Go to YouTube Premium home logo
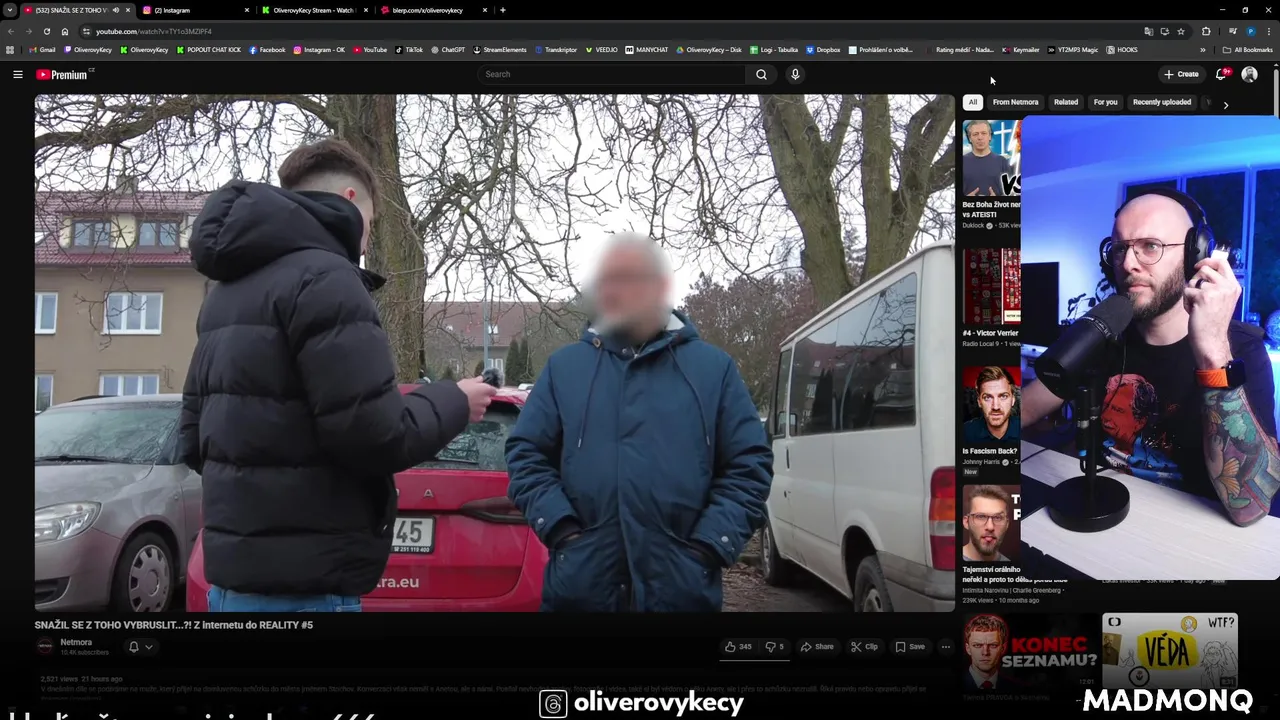 pyautogui.click(x=62, y=74)
